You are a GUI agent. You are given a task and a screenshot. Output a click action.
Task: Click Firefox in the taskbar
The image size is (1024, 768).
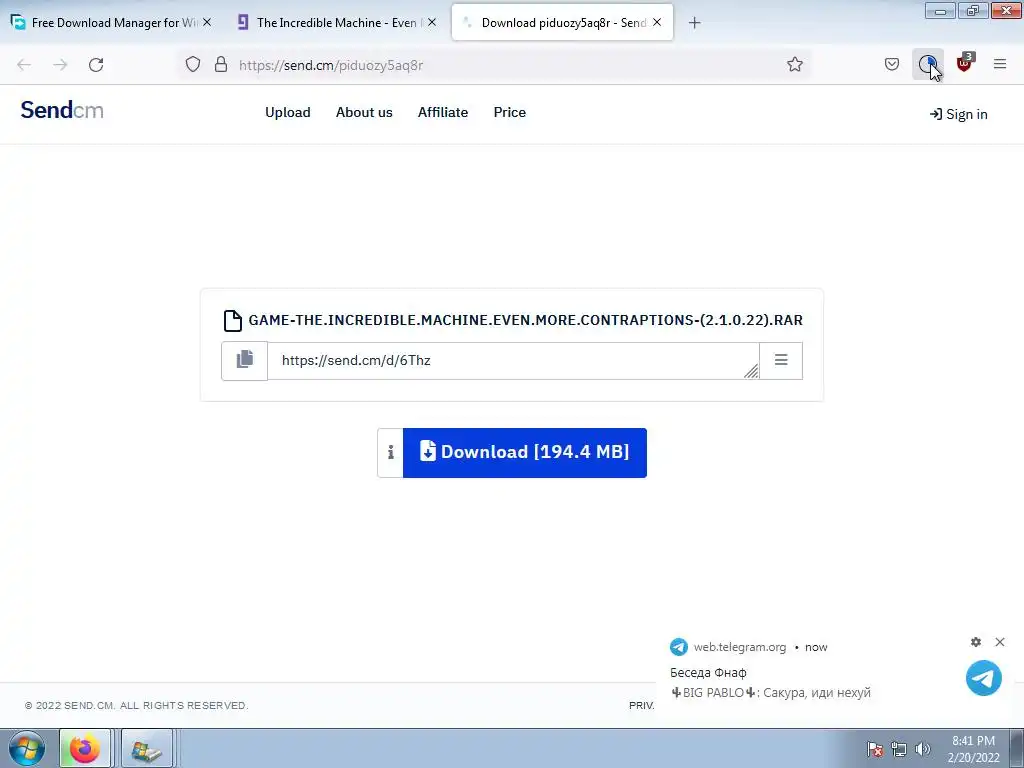(85, 748)
